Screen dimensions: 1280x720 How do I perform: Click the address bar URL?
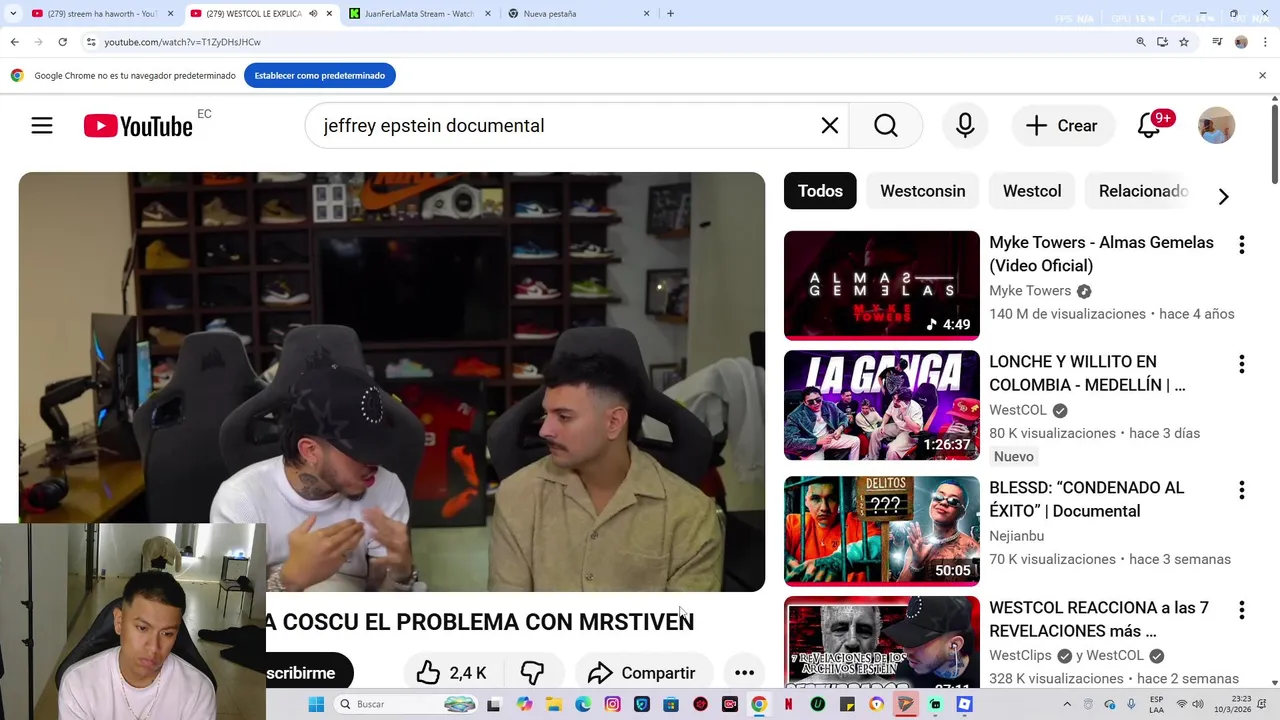(x=182, y=42)
